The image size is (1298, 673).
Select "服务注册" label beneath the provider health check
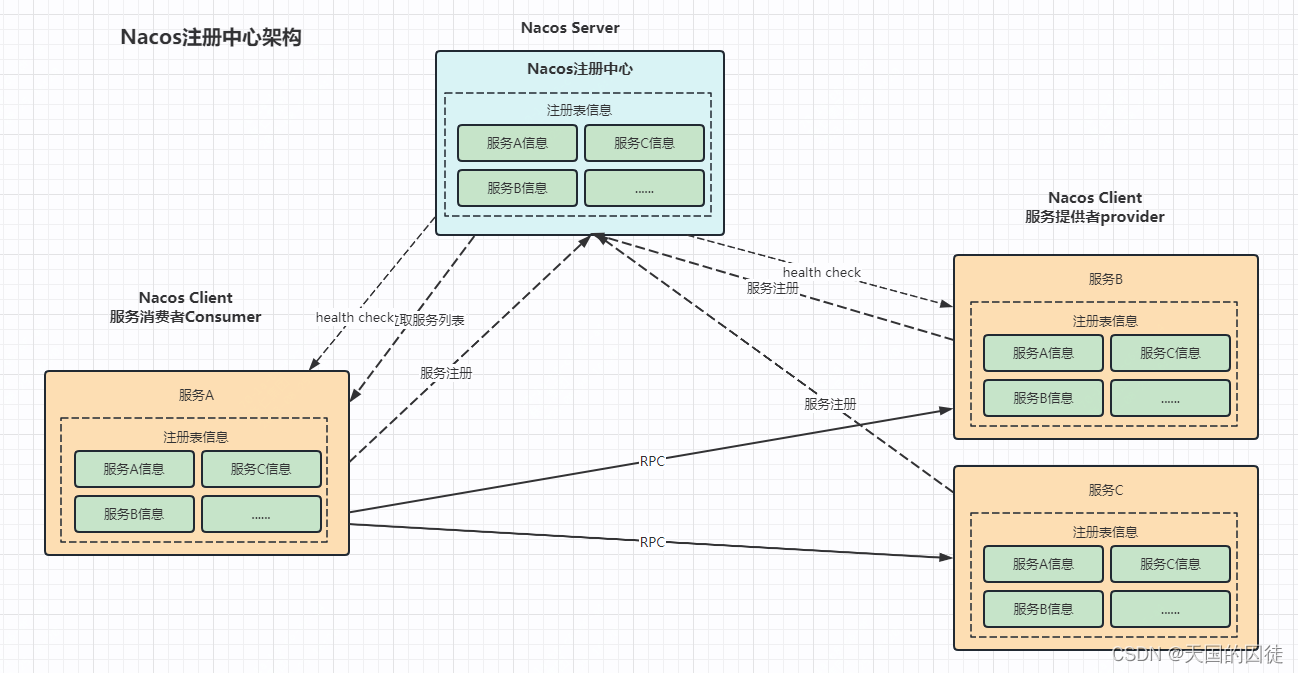[x=773, y=288]
